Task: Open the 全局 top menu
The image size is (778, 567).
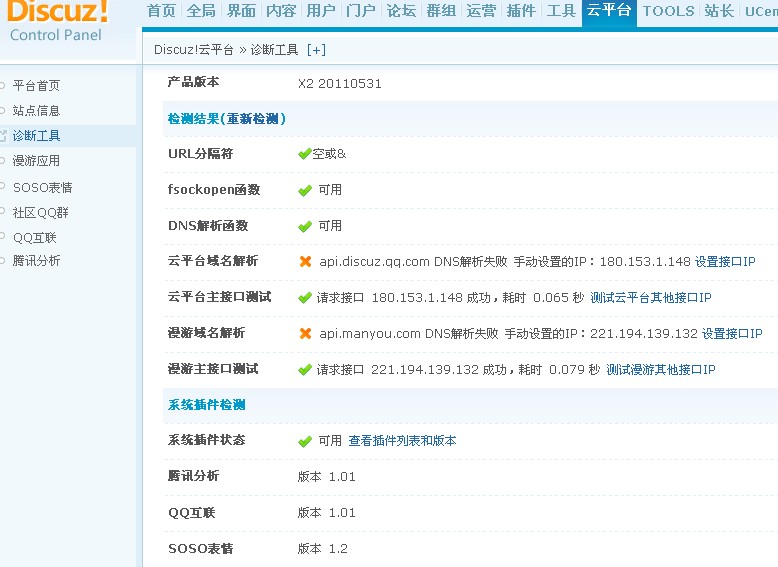Action: coord(201,10)
